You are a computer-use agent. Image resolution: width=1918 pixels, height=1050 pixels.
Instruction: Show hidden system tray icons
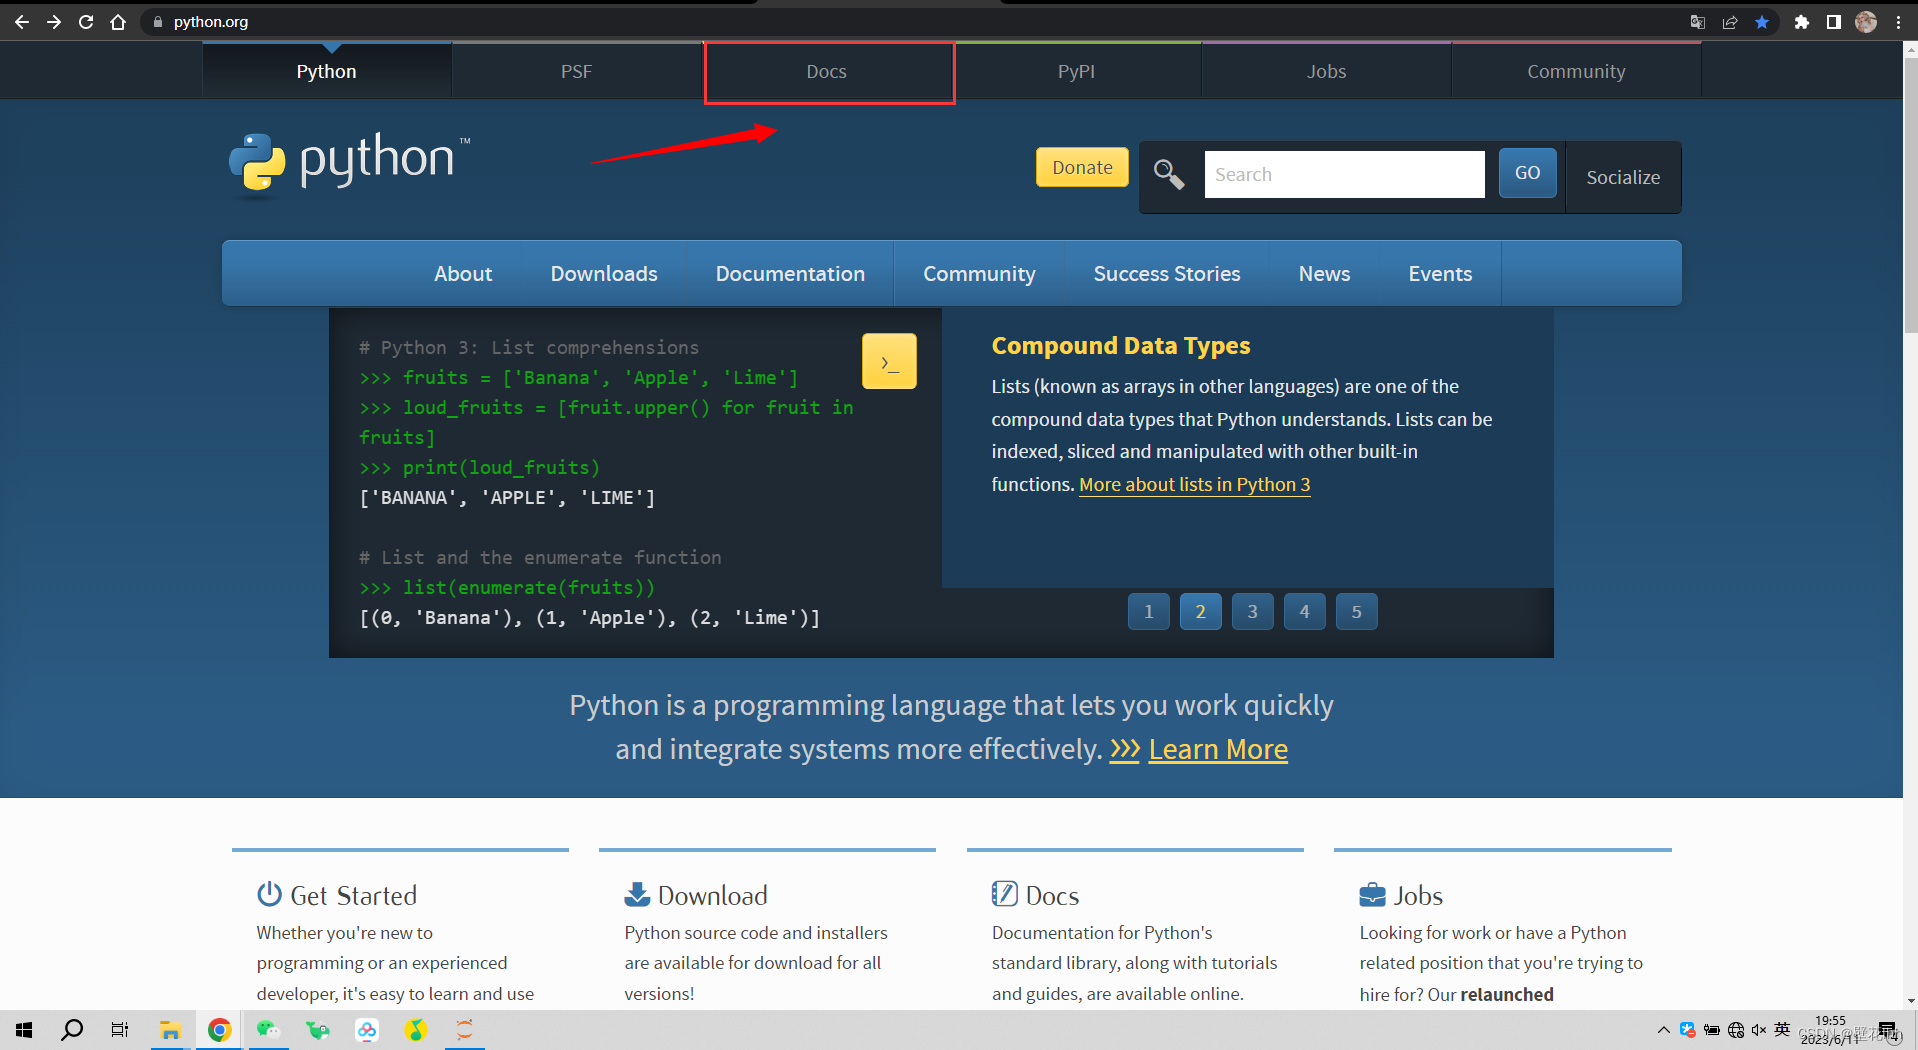pos(1663,1030)
